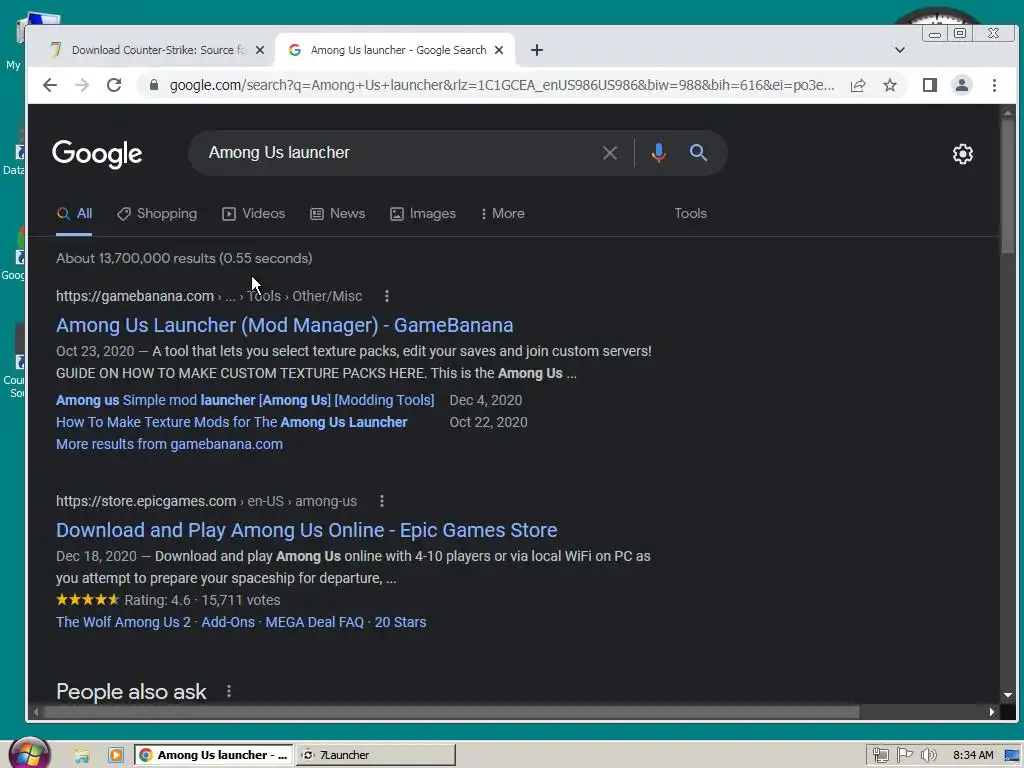Image resolution: width=1024 pixels, height=768 pixels.
Task: Bookmark this page with the star
Action: (889, 85)
